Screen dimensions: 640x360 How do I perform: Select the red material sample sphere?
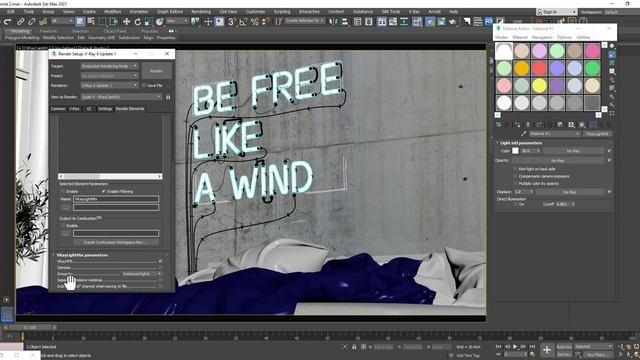[x=539, y=68]
